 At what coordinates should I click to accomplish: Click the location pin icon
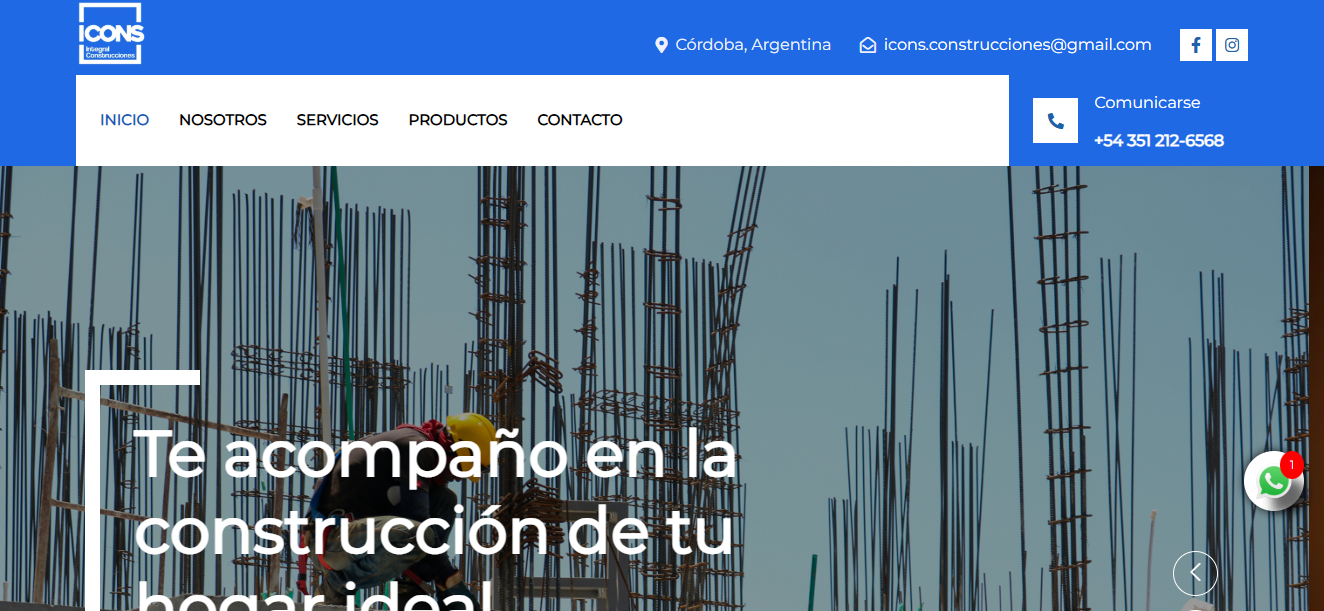tap(661, 45)
